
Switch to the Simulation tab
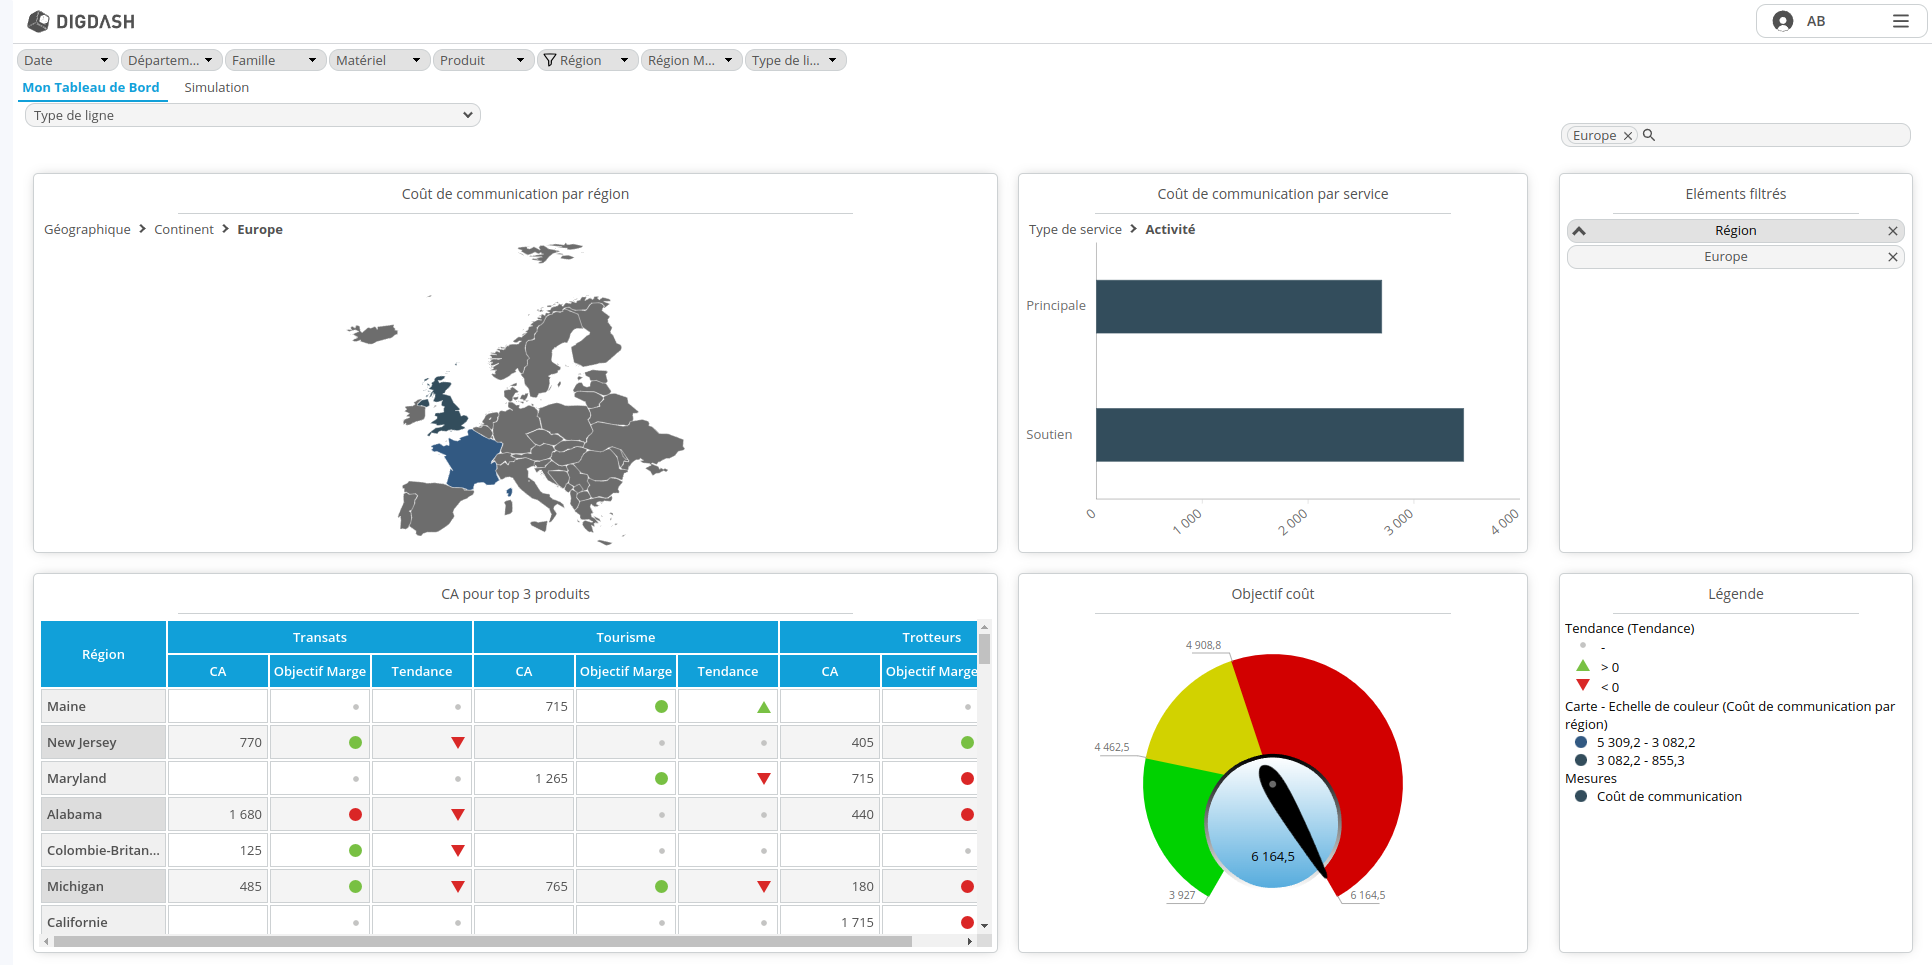216,87
